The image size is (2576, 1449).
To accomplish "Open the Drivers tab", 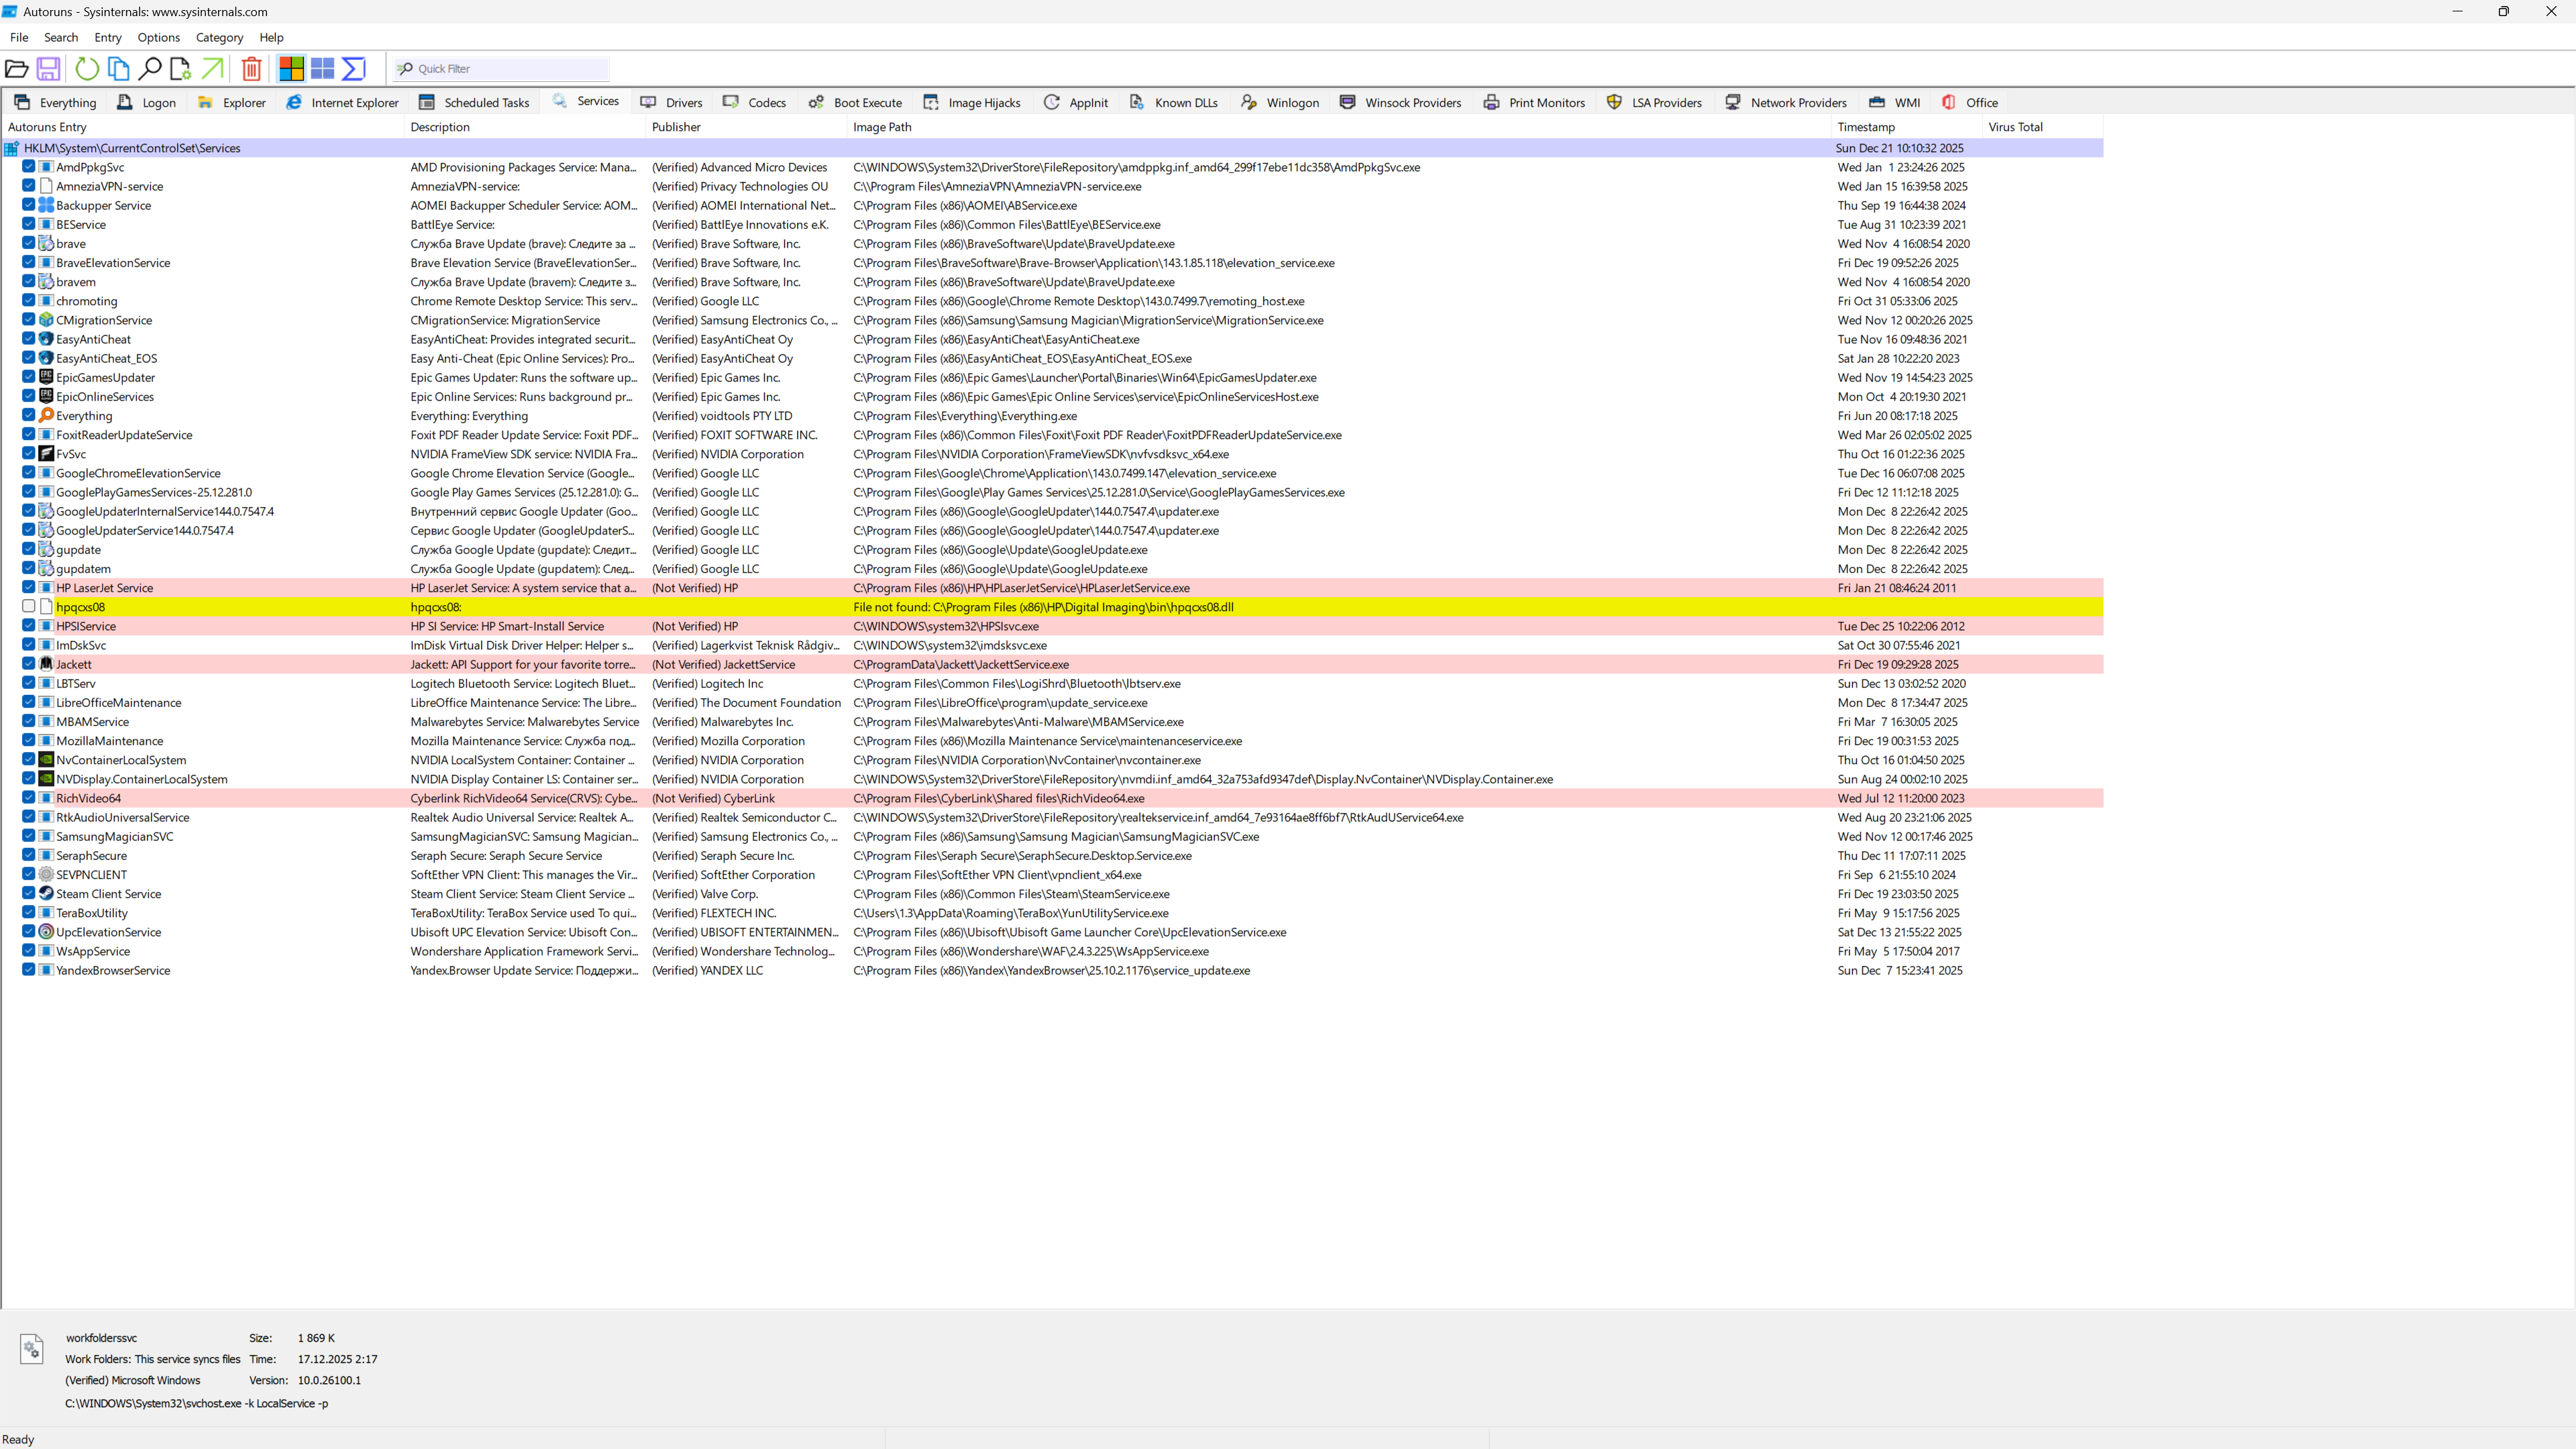I will coord(672,102).
